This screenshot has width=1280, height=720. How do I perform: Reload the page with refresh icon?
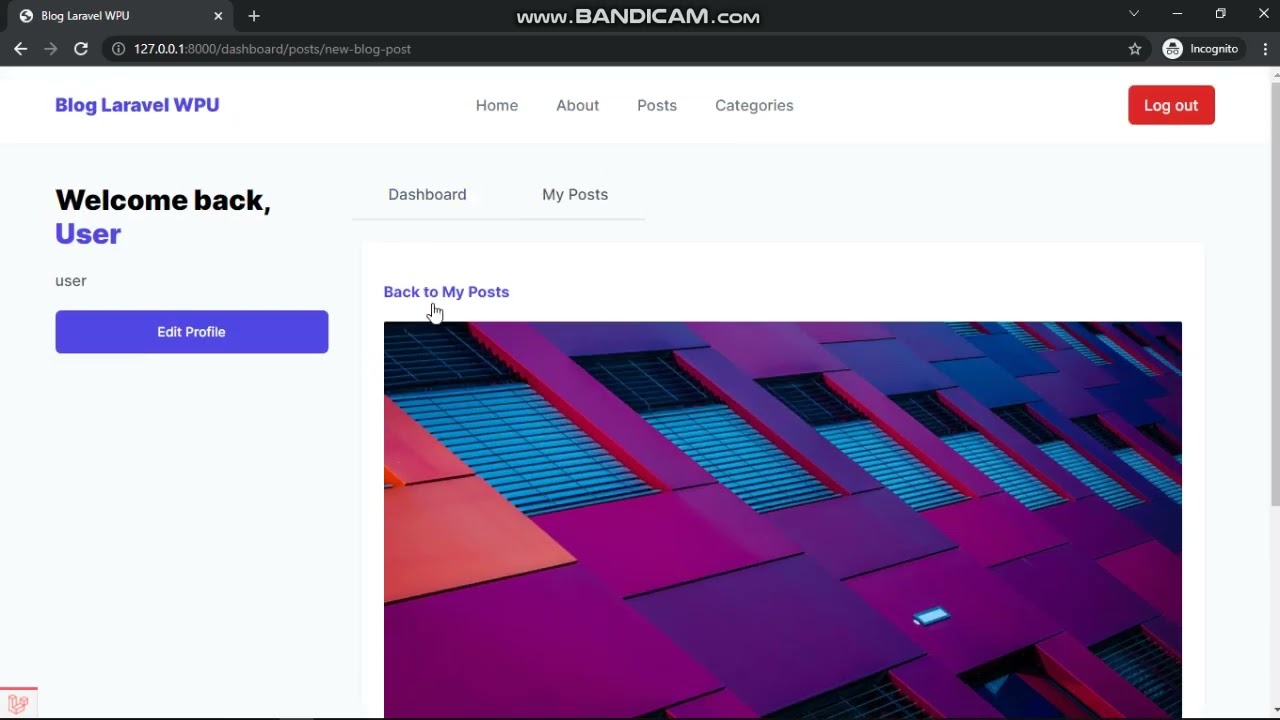(81, 49)
